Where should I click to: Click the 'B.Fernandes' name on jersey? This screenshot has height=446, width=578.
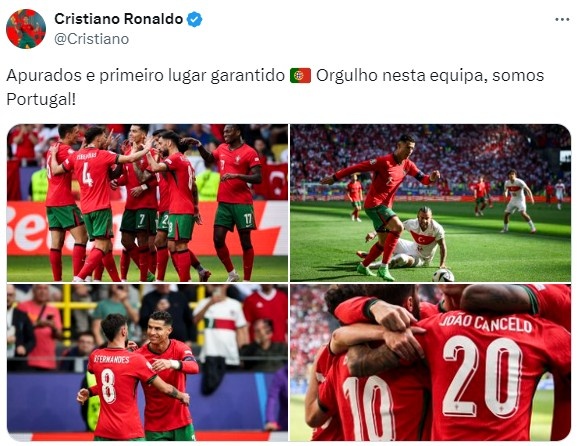(111, 359)
